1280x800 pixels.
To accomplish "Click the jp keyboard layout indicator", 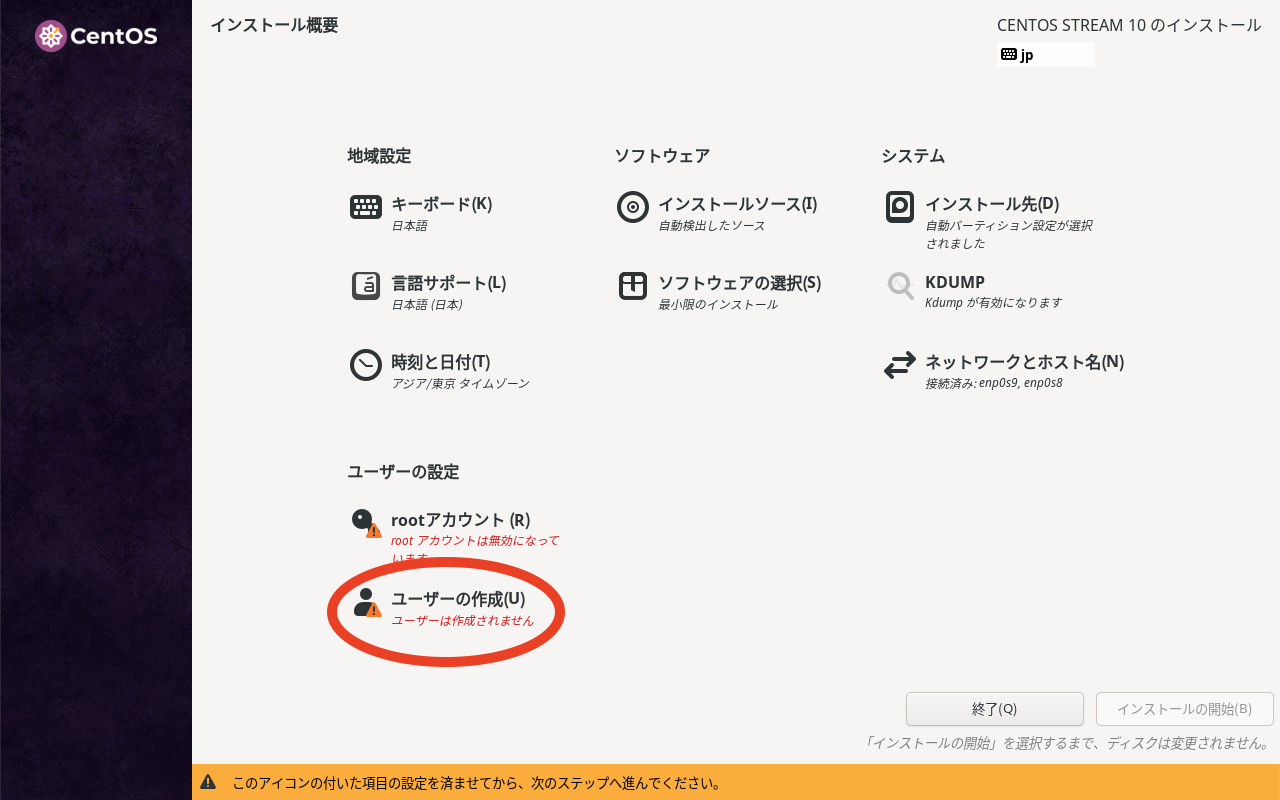I will (x=1046, y=55).
